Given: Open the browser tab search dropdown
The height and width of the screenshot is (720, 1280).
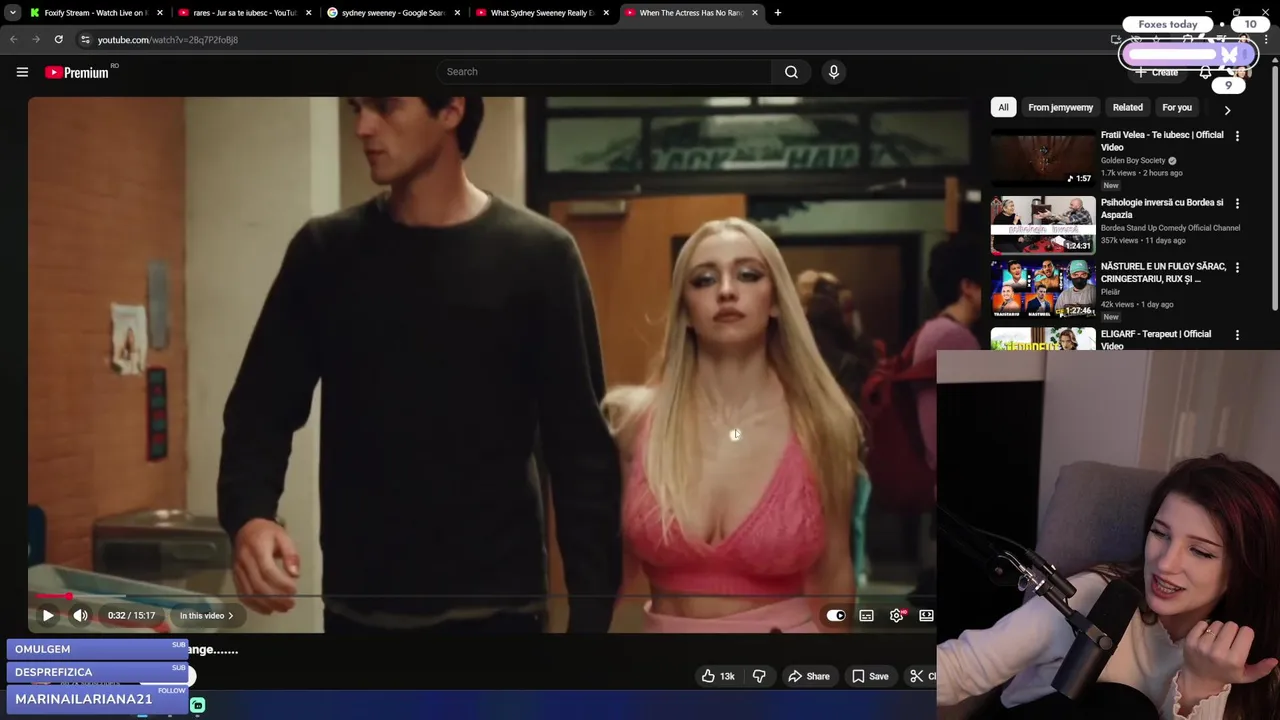Looking at the screenshot, I should pyautogui.click(x=12, y=13).
